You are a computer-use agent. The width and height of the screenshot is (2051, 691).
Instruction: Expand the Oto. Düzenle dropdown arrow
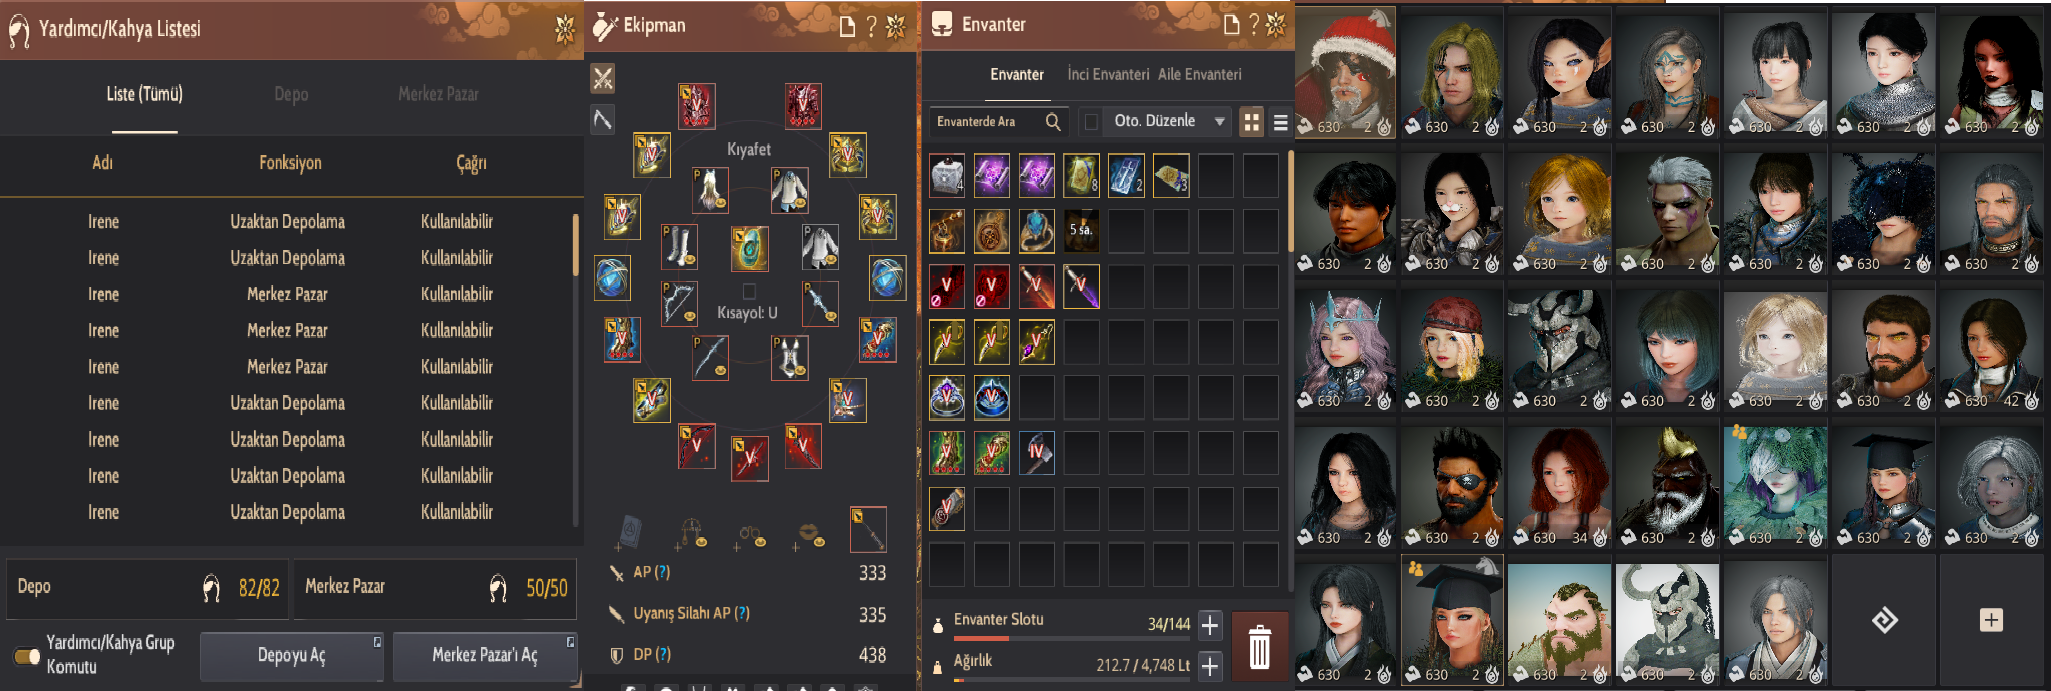point(1219,122)
